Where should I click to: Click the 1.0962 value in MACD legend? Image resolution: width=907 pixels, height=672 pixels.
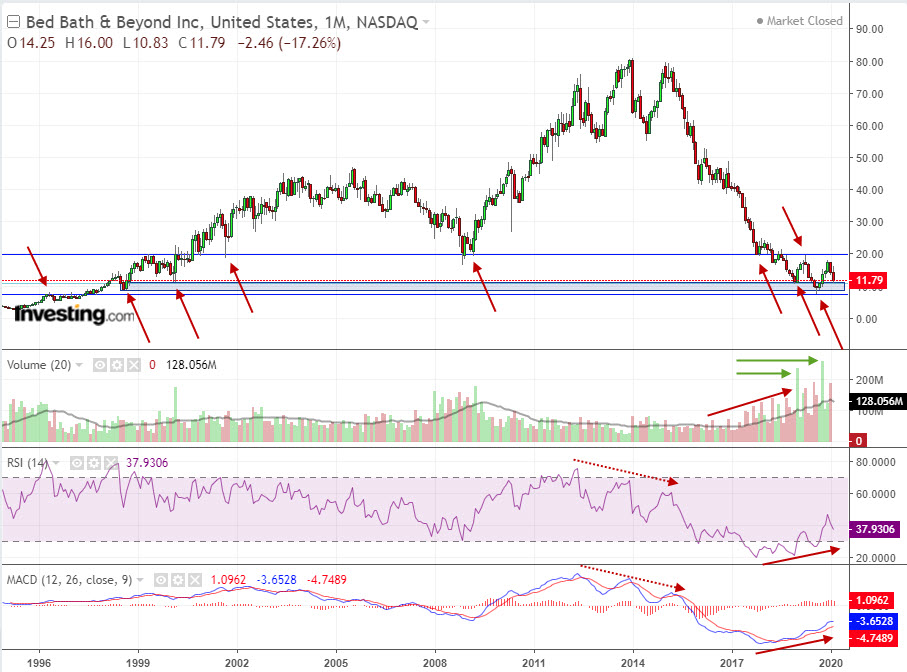tap(228, 579)
